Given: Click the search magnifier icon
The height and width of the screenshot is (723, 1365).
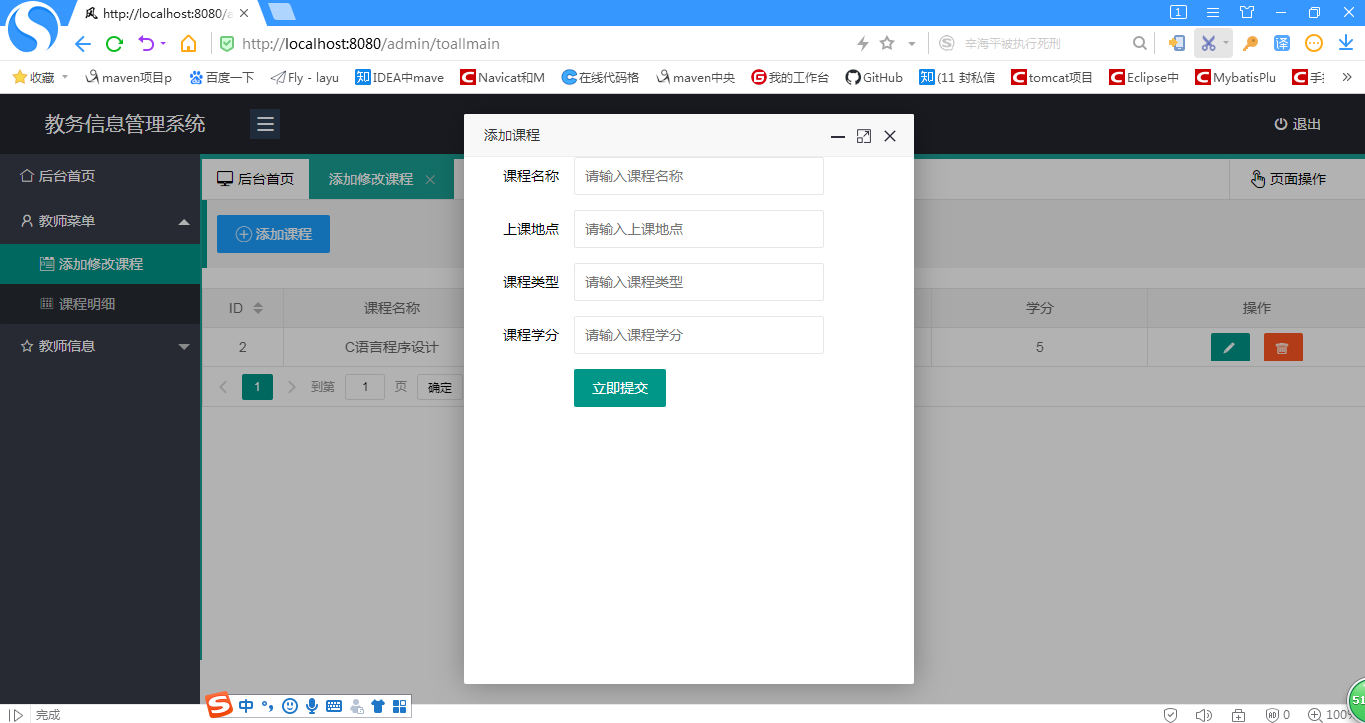Looking at the screenshot, I should (x=1140, y=43).
